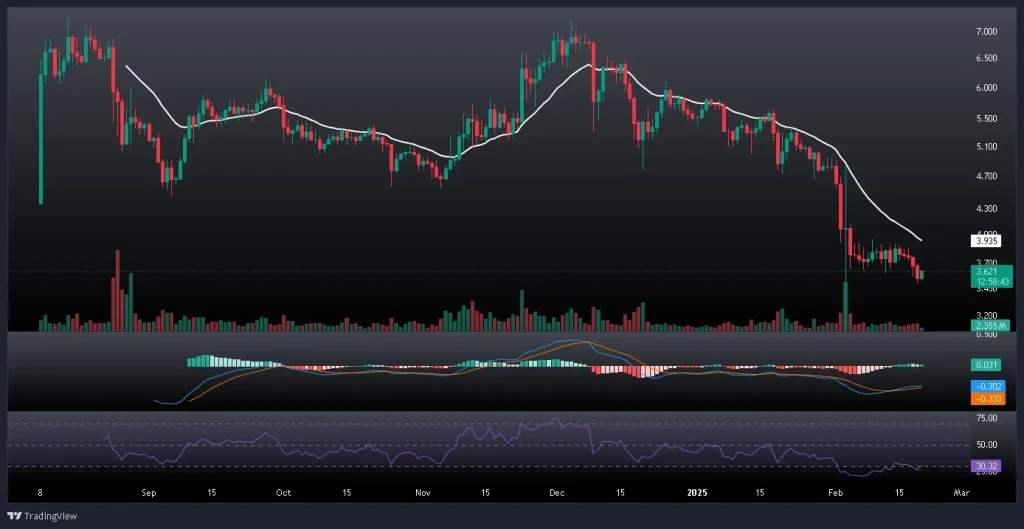
Task: Click the TradingView logo
Action: click(x=35, y=517)
